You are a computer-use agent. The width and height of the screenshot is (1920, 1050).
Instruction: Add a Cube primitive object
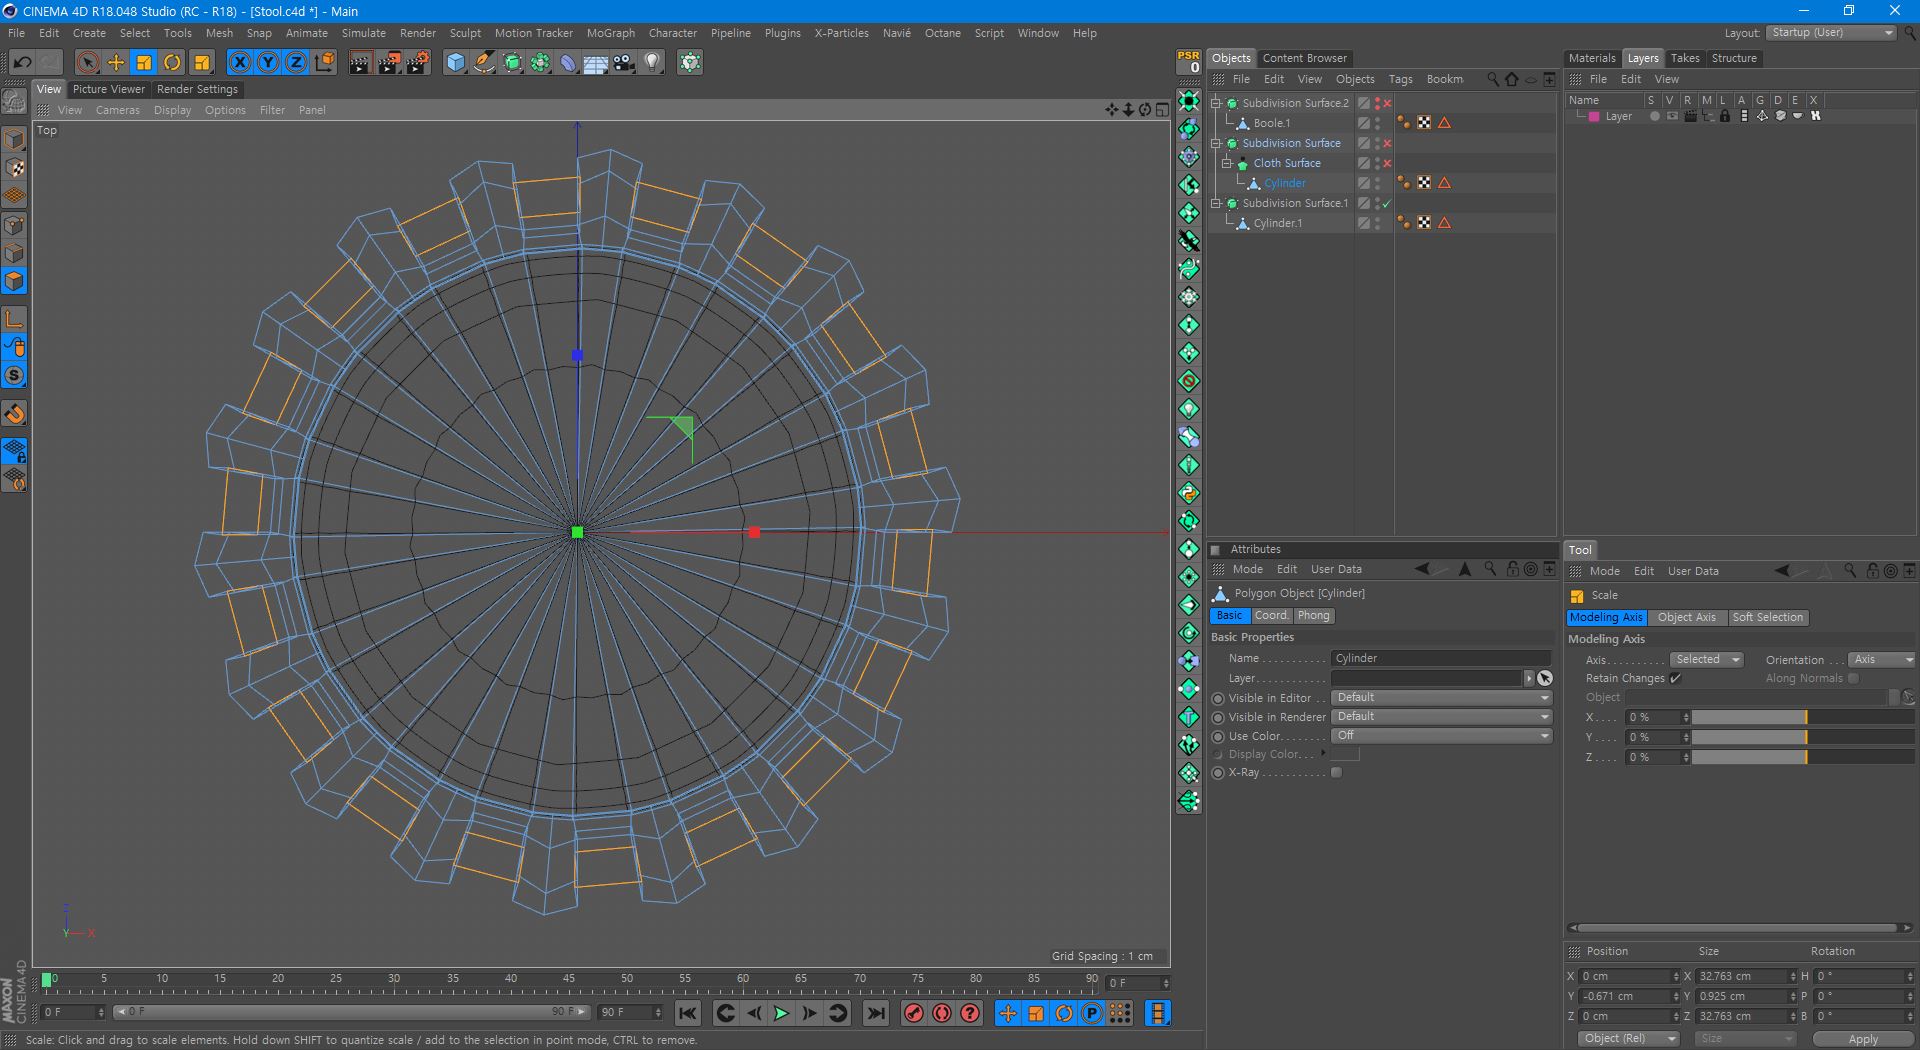click(x=456, y=62)
